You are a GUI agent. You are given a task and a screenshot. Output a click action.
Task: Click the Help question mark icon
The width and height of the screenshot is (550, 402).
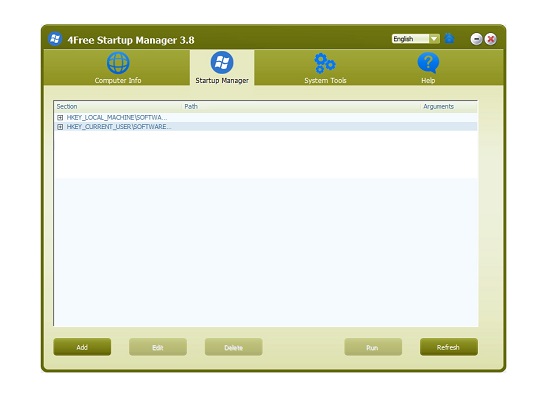[428, 63]
